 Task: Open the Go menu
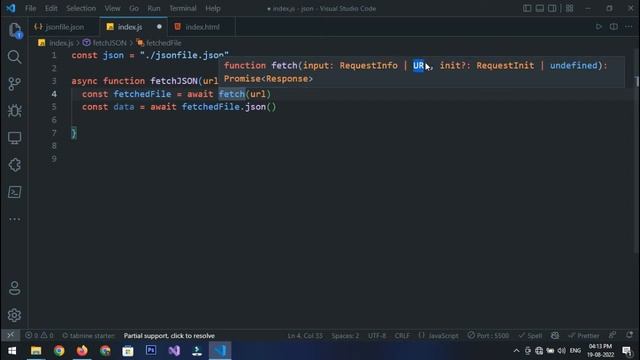point(134,8)
